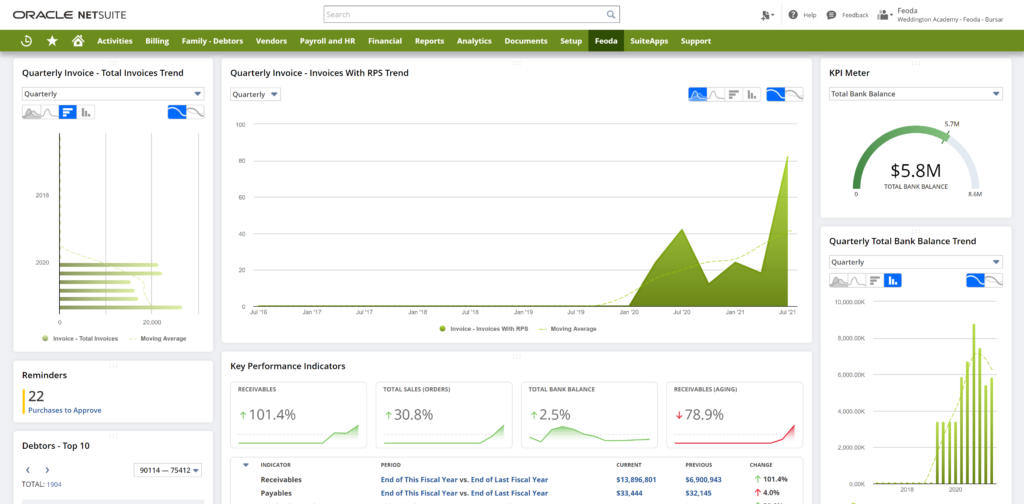Open KPI Meter Total Bank Balance dropdown
Screen dimensions: 1024x504
pos(916,94)
